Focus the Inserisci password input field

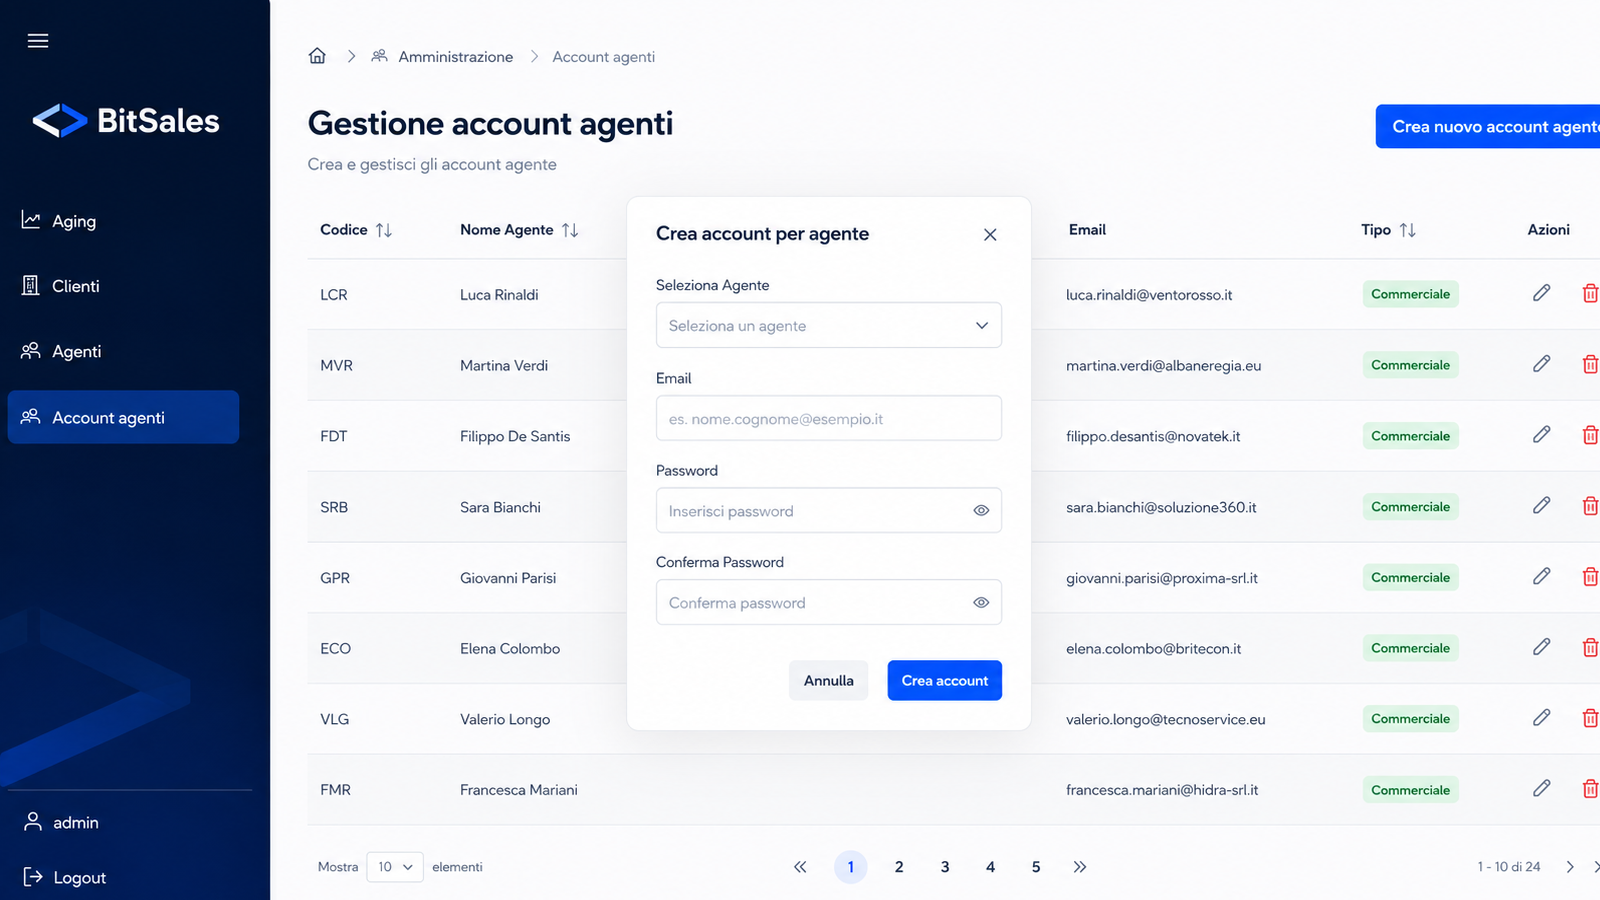point(829,510)
